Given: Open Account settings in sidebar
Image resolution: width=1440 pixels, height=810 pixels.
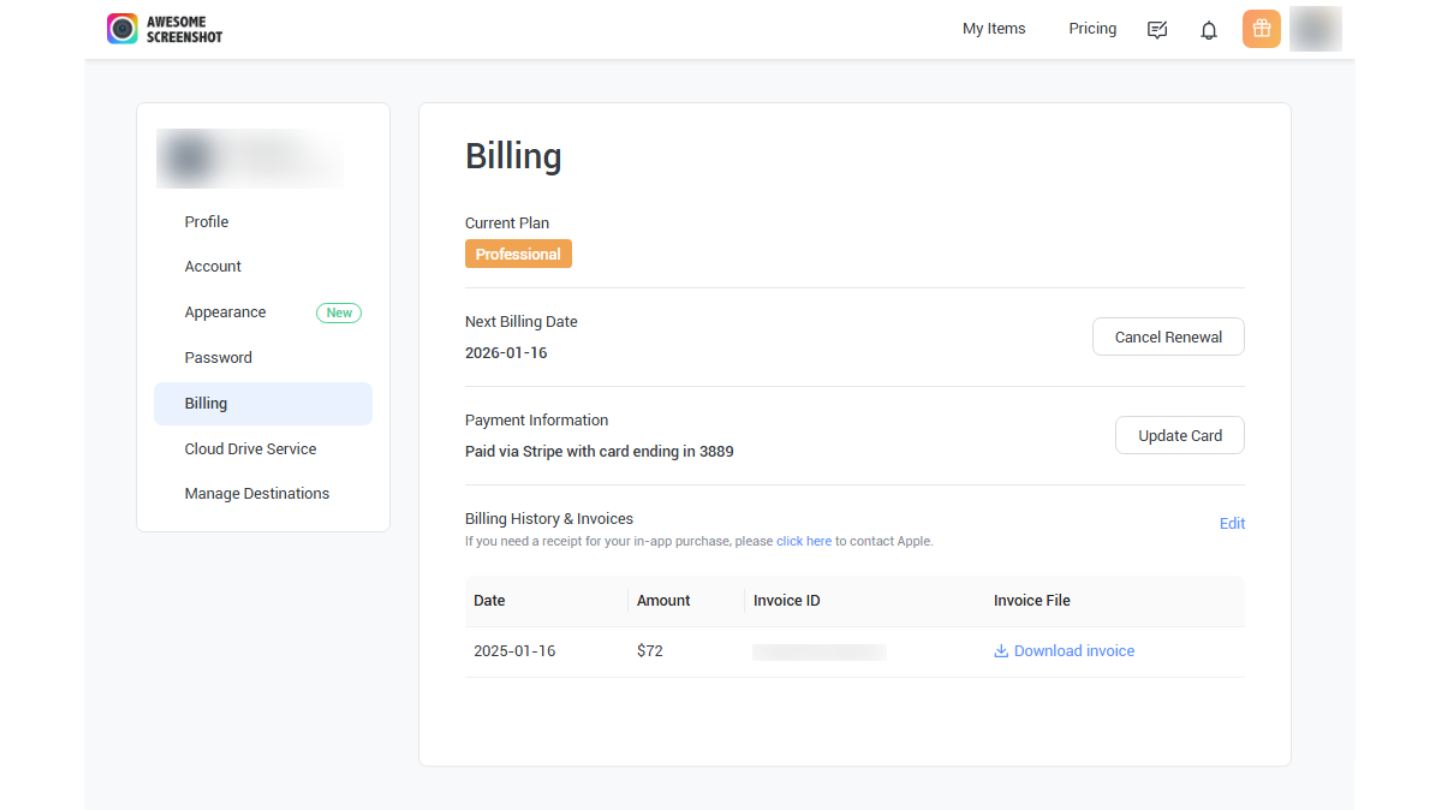Looking at the screenshot, I should pos(213,267).
